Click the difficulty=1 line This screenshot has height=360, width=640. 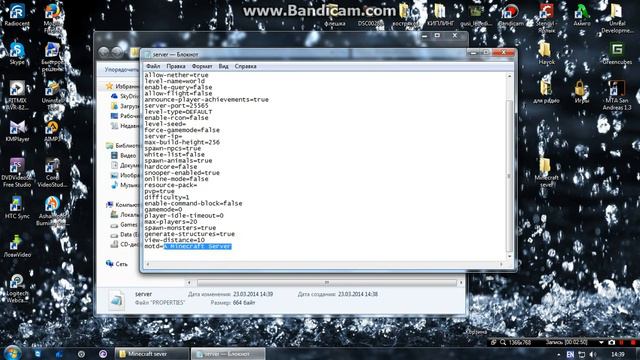point(167,197)
